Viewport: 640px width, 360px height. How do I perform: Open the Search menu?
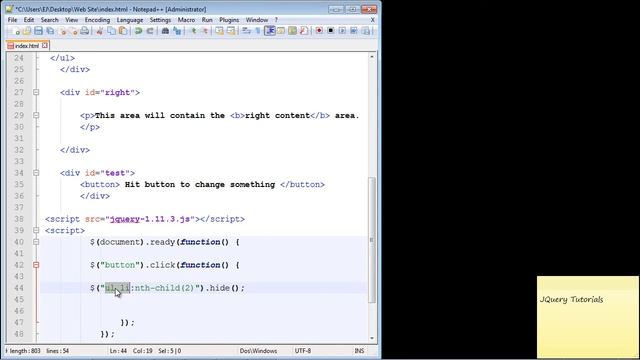[49, 20]
